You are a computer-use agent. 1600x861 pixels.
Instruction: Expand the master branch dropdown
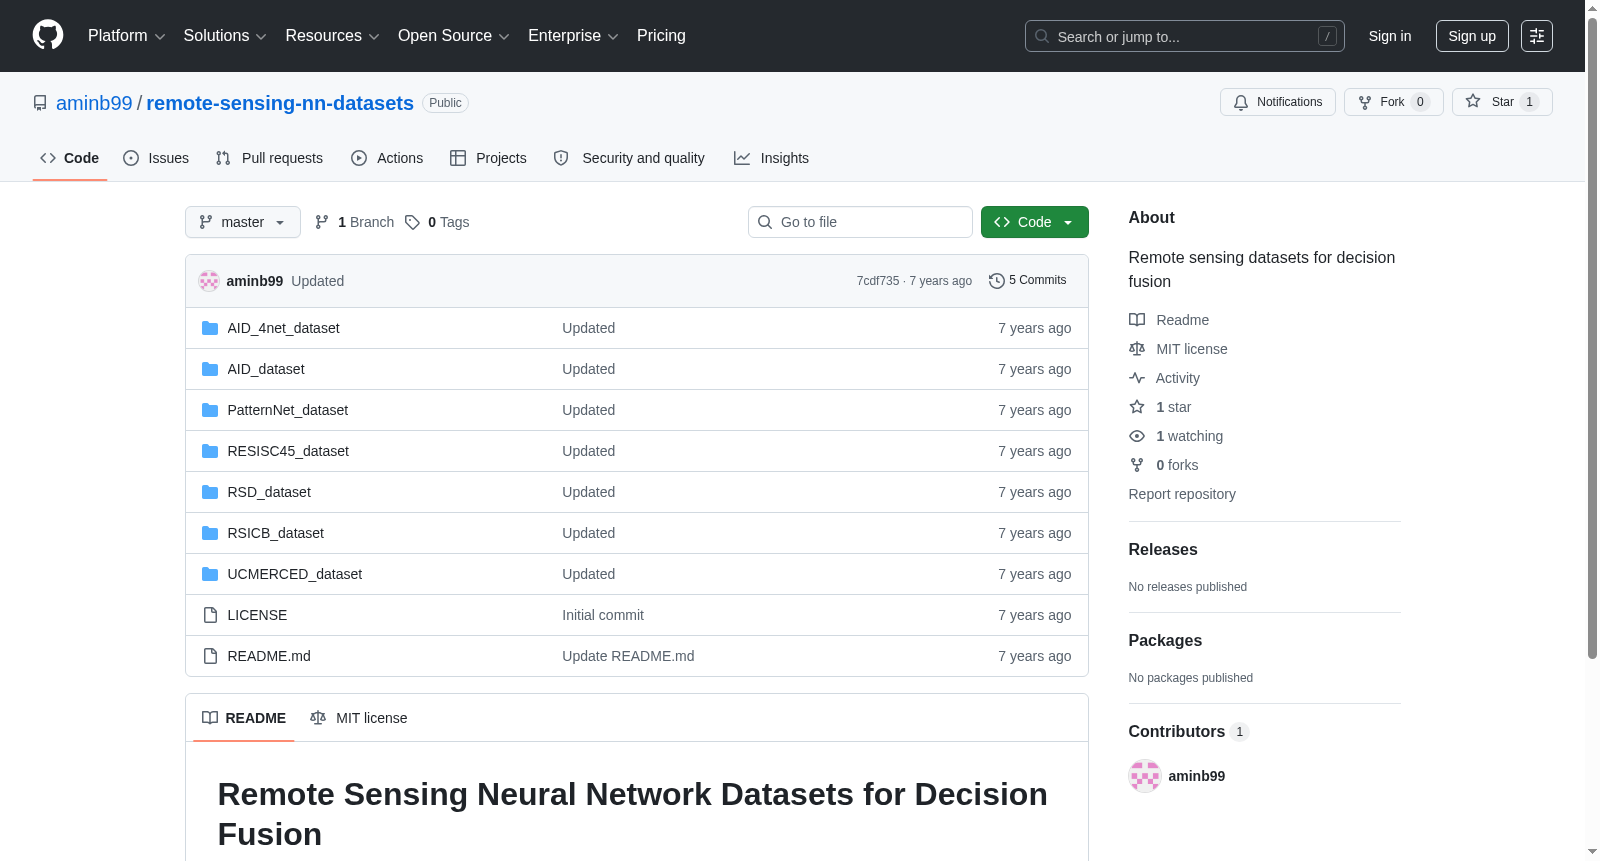242,222
